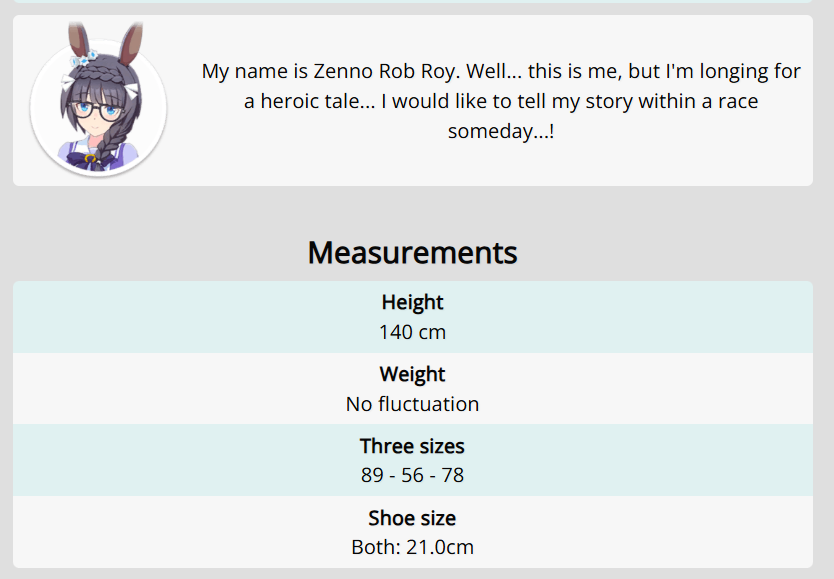Image resolution: width=834 pixels, height=579 pixels.
Task: Click the character's glasses in portrait
Action: pyautogui.click(x=97, y=111)
